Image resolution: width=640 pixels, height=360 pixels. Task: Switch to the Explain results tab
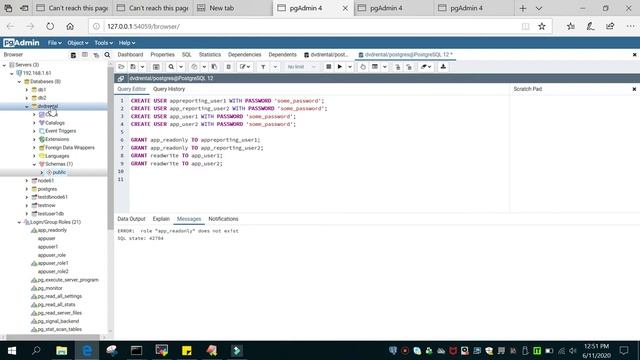[x=161, y=219]
